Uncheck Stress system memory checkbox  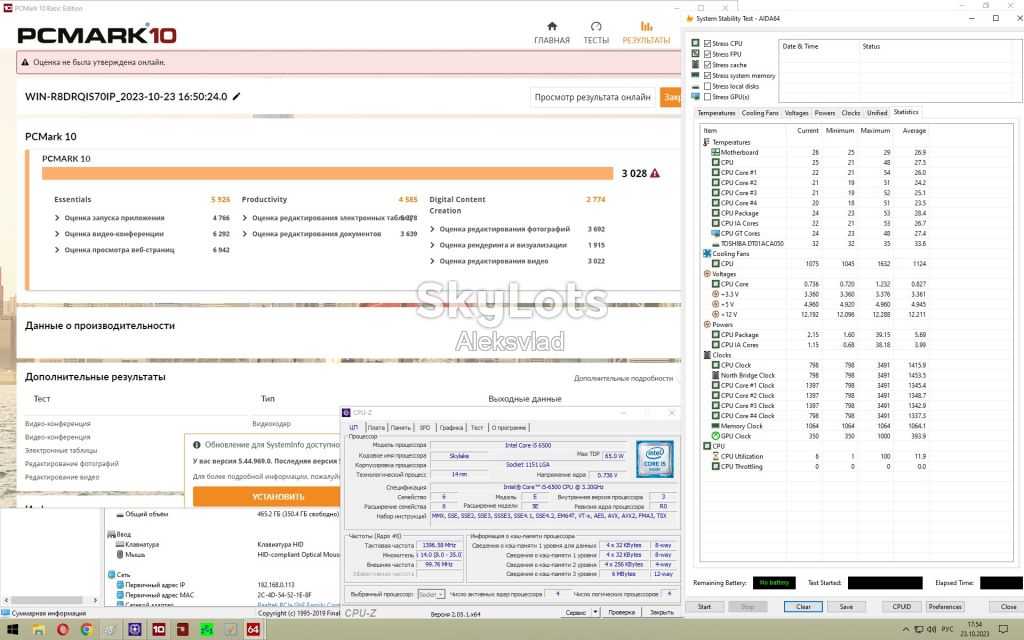707,76
